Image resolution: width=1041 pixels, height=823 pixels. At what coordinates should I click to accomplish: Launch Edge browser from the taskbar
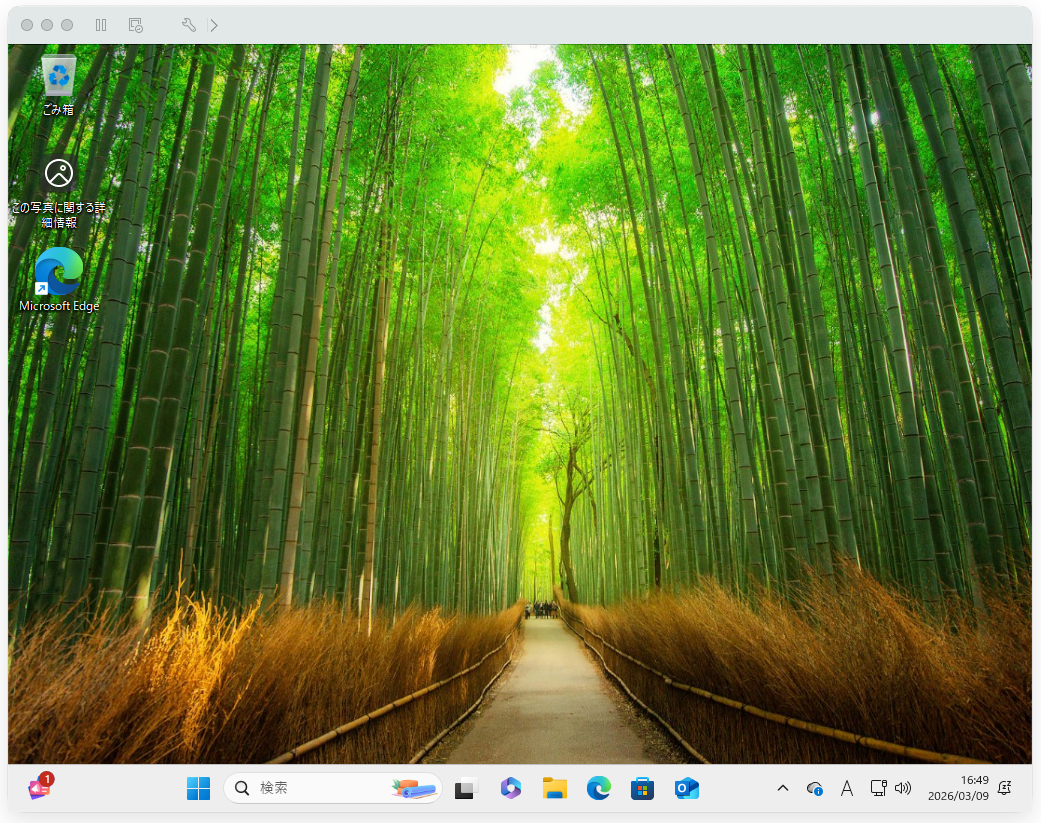pyautogui.click(x=599, y=789)
